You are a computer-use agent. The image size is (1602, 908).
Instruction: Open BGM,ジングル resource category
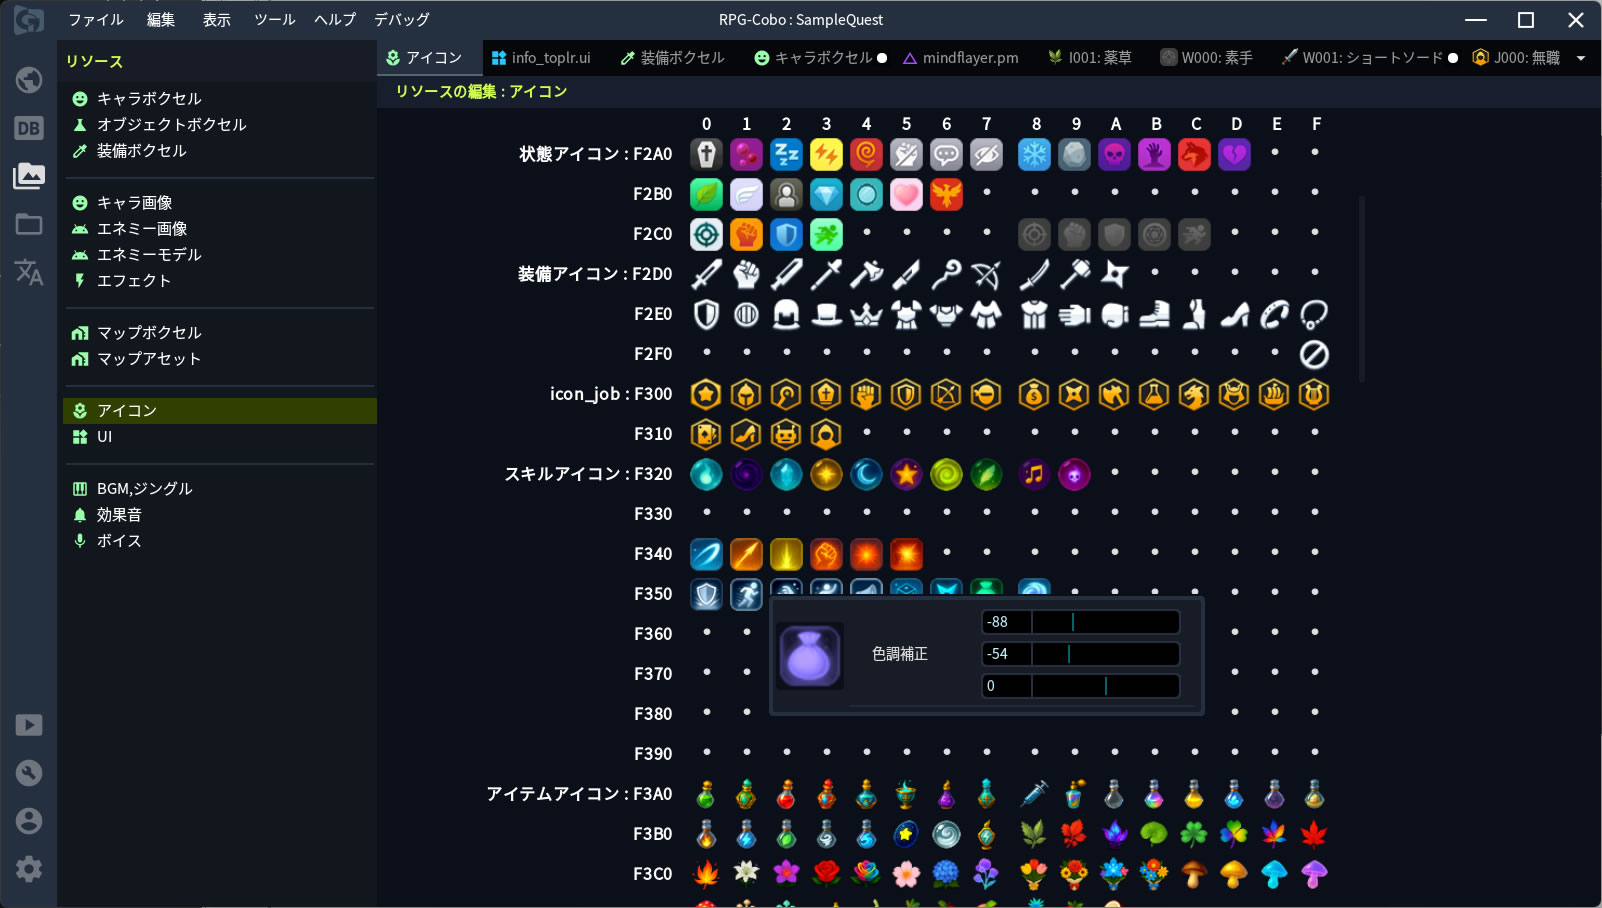coord(144,488)
